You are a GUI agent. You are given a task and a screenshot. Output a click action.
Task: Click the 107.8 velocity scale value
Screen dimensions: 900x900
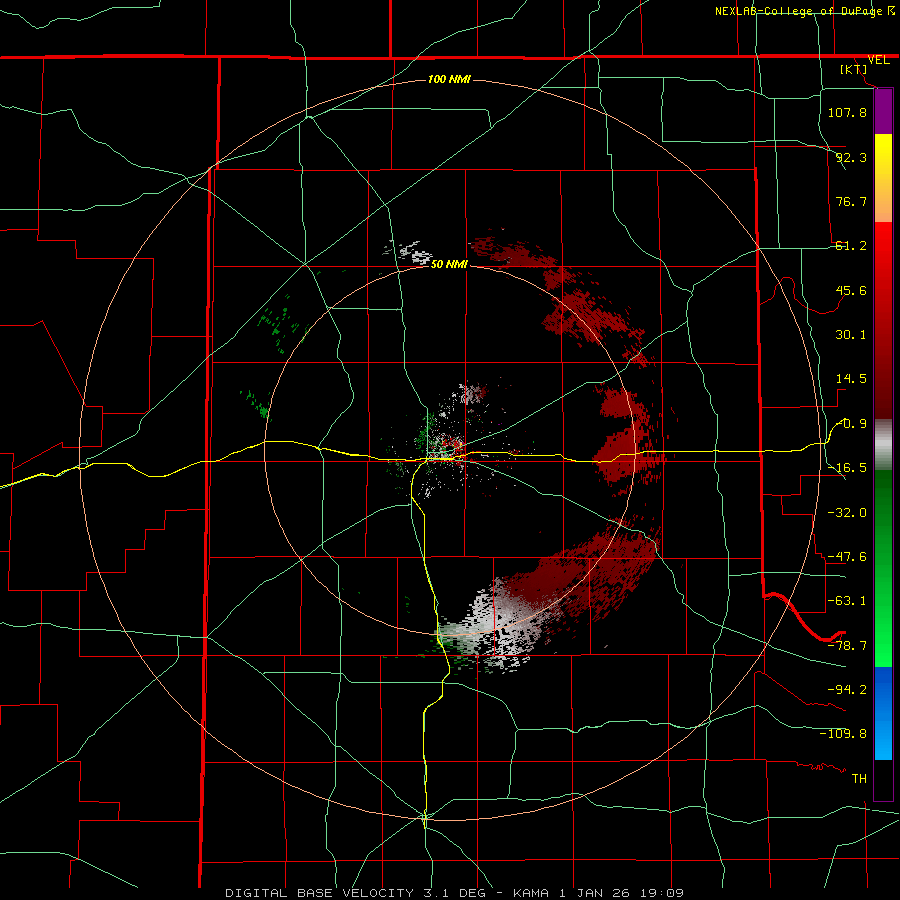pyautogui.click(x=847, y=112)
